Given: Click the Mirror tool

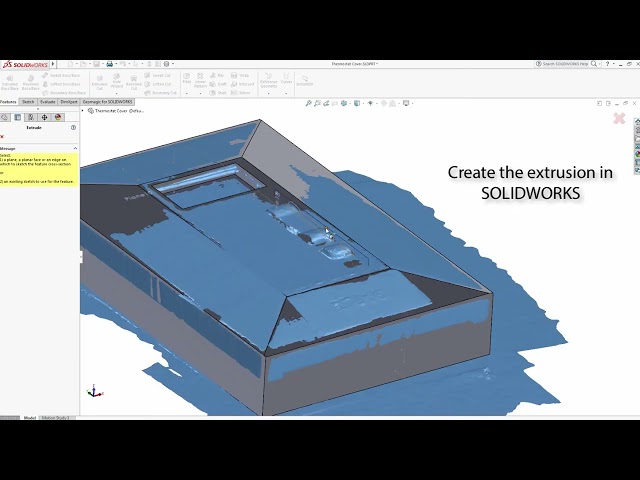Looking at the screenshot, I should [x=240, y=93].
